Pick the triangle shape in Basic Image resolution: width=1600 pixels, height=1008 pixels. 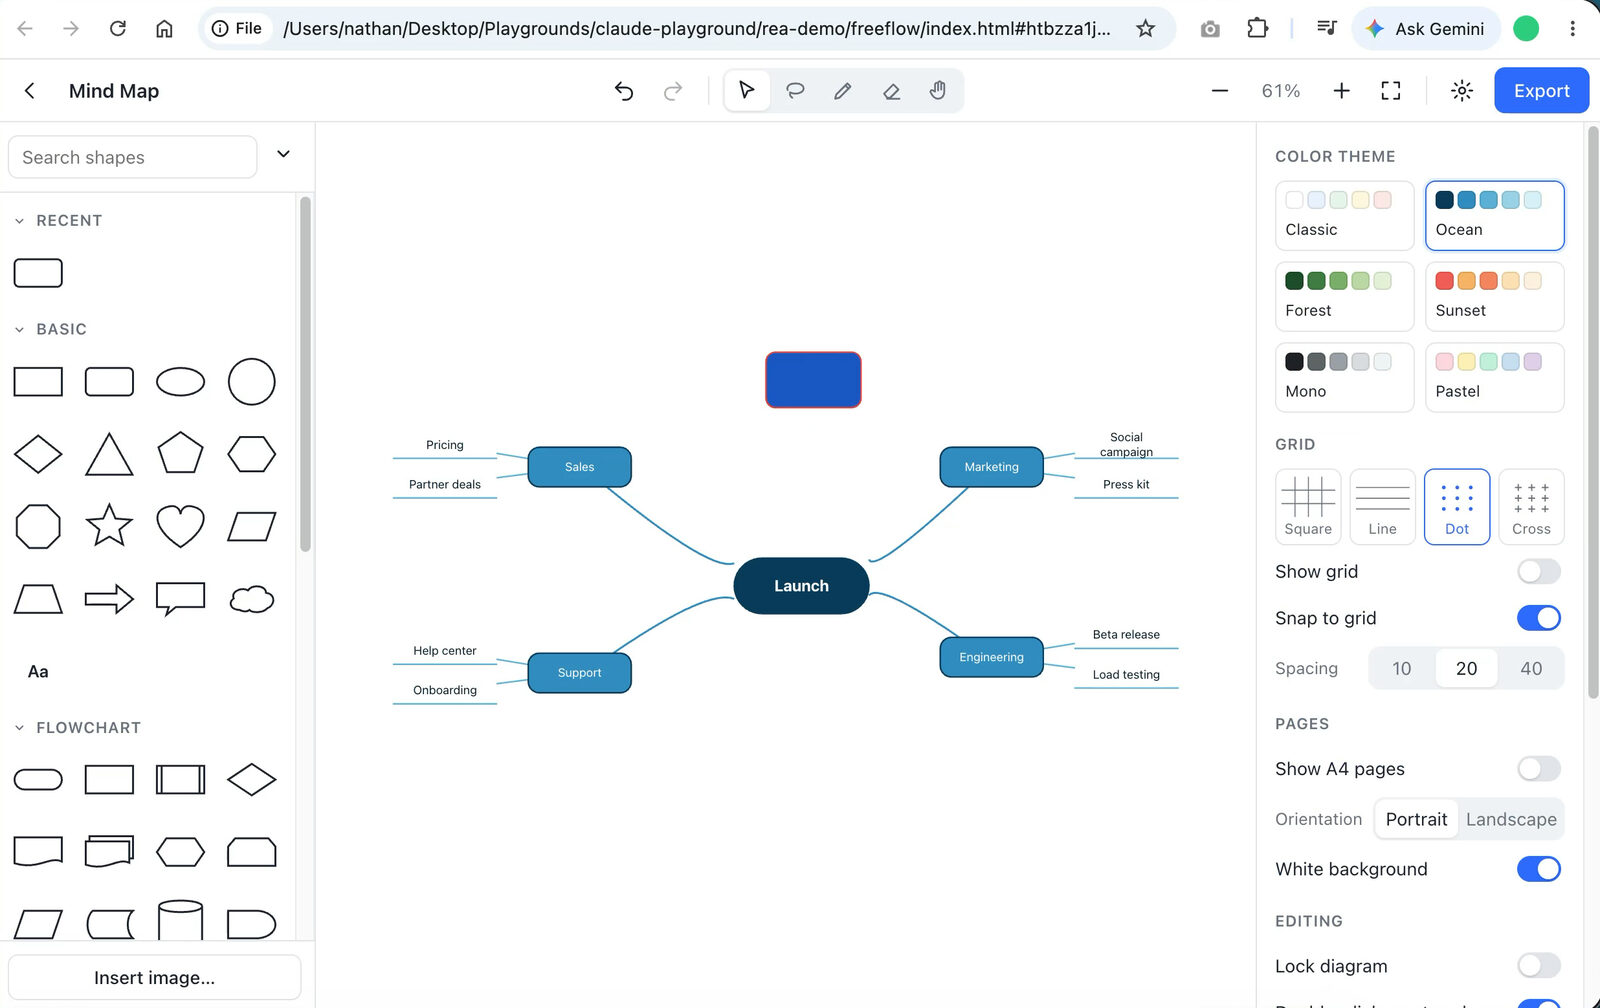pyautogui.click(x=109, y=454)
